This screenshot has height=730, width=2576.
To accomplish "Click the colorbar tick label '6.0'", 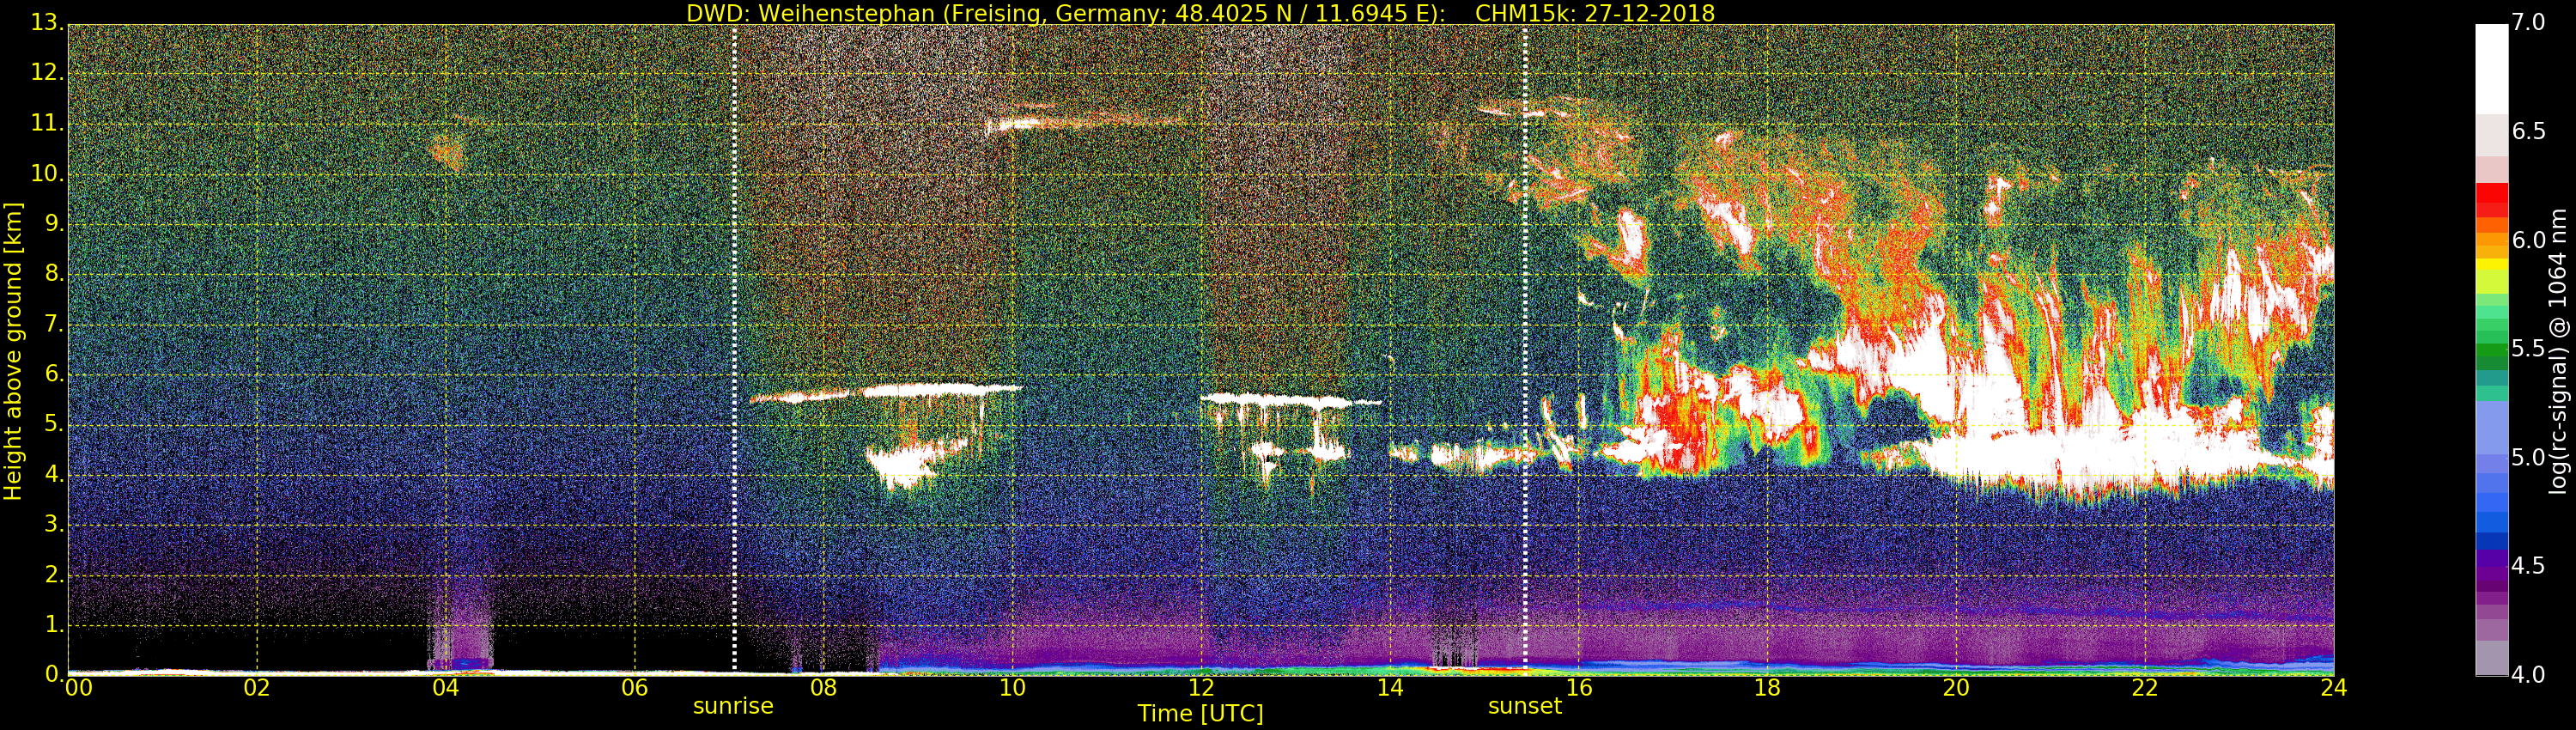I will pyautogui.click(x=2528, y=240).
